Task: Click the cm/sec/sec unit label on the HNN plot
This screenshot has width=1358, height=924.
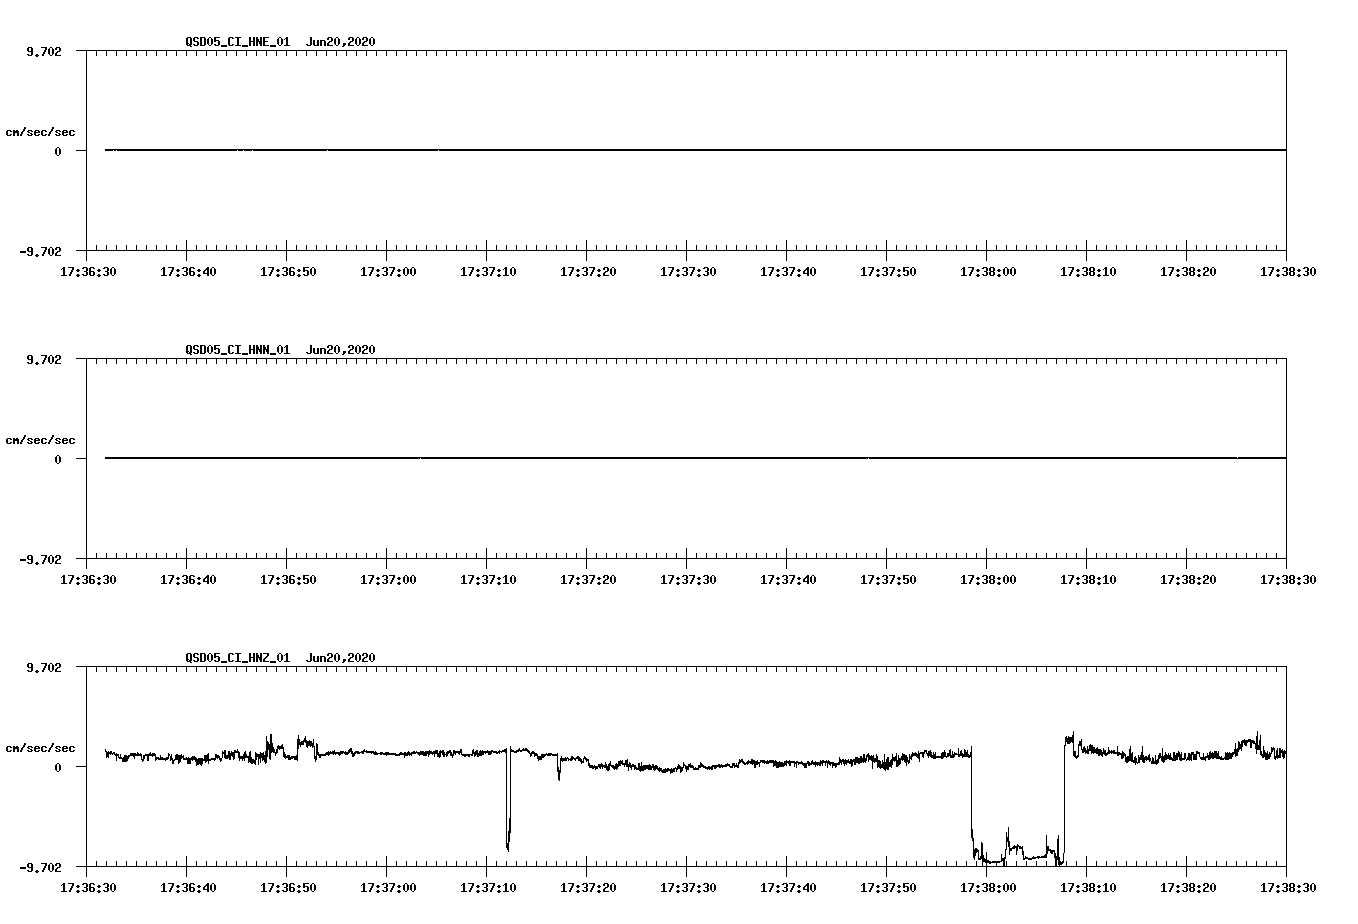Action: [x=40, y=440]
